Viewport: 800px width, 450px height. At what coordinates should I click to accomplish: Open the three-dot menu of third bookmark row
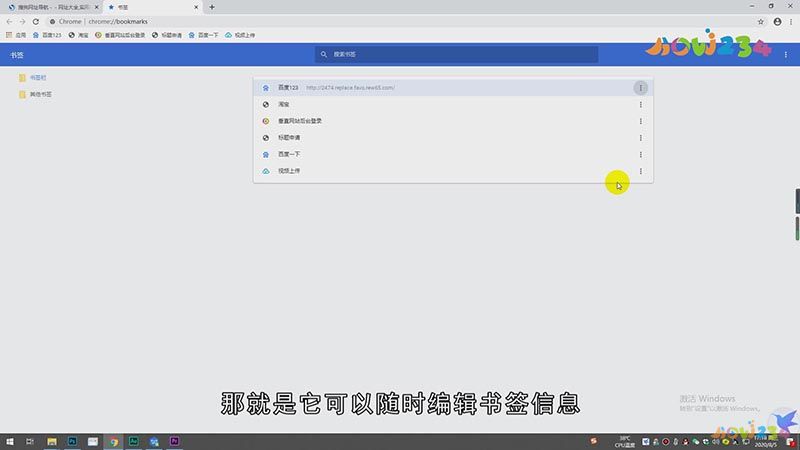(x=640, y=121)
